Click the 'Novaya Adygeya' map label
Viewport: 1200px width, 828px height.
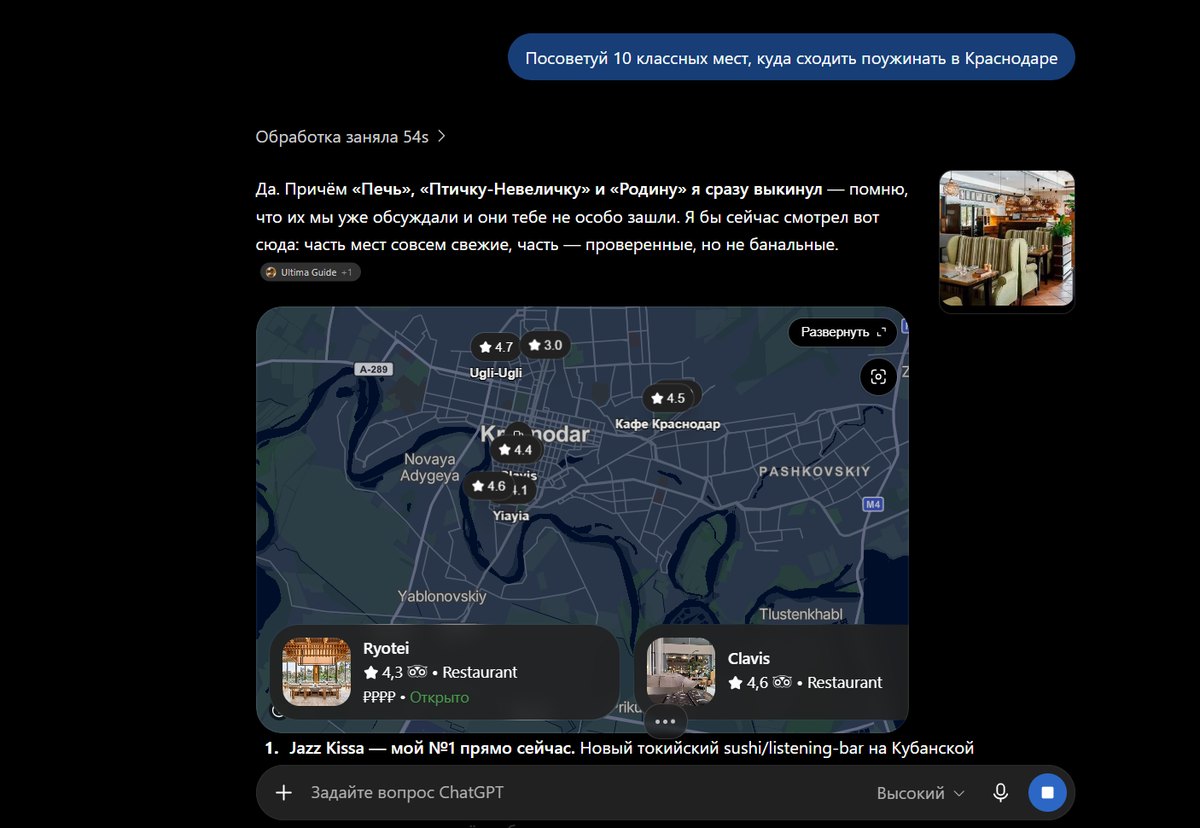(430, 467)
